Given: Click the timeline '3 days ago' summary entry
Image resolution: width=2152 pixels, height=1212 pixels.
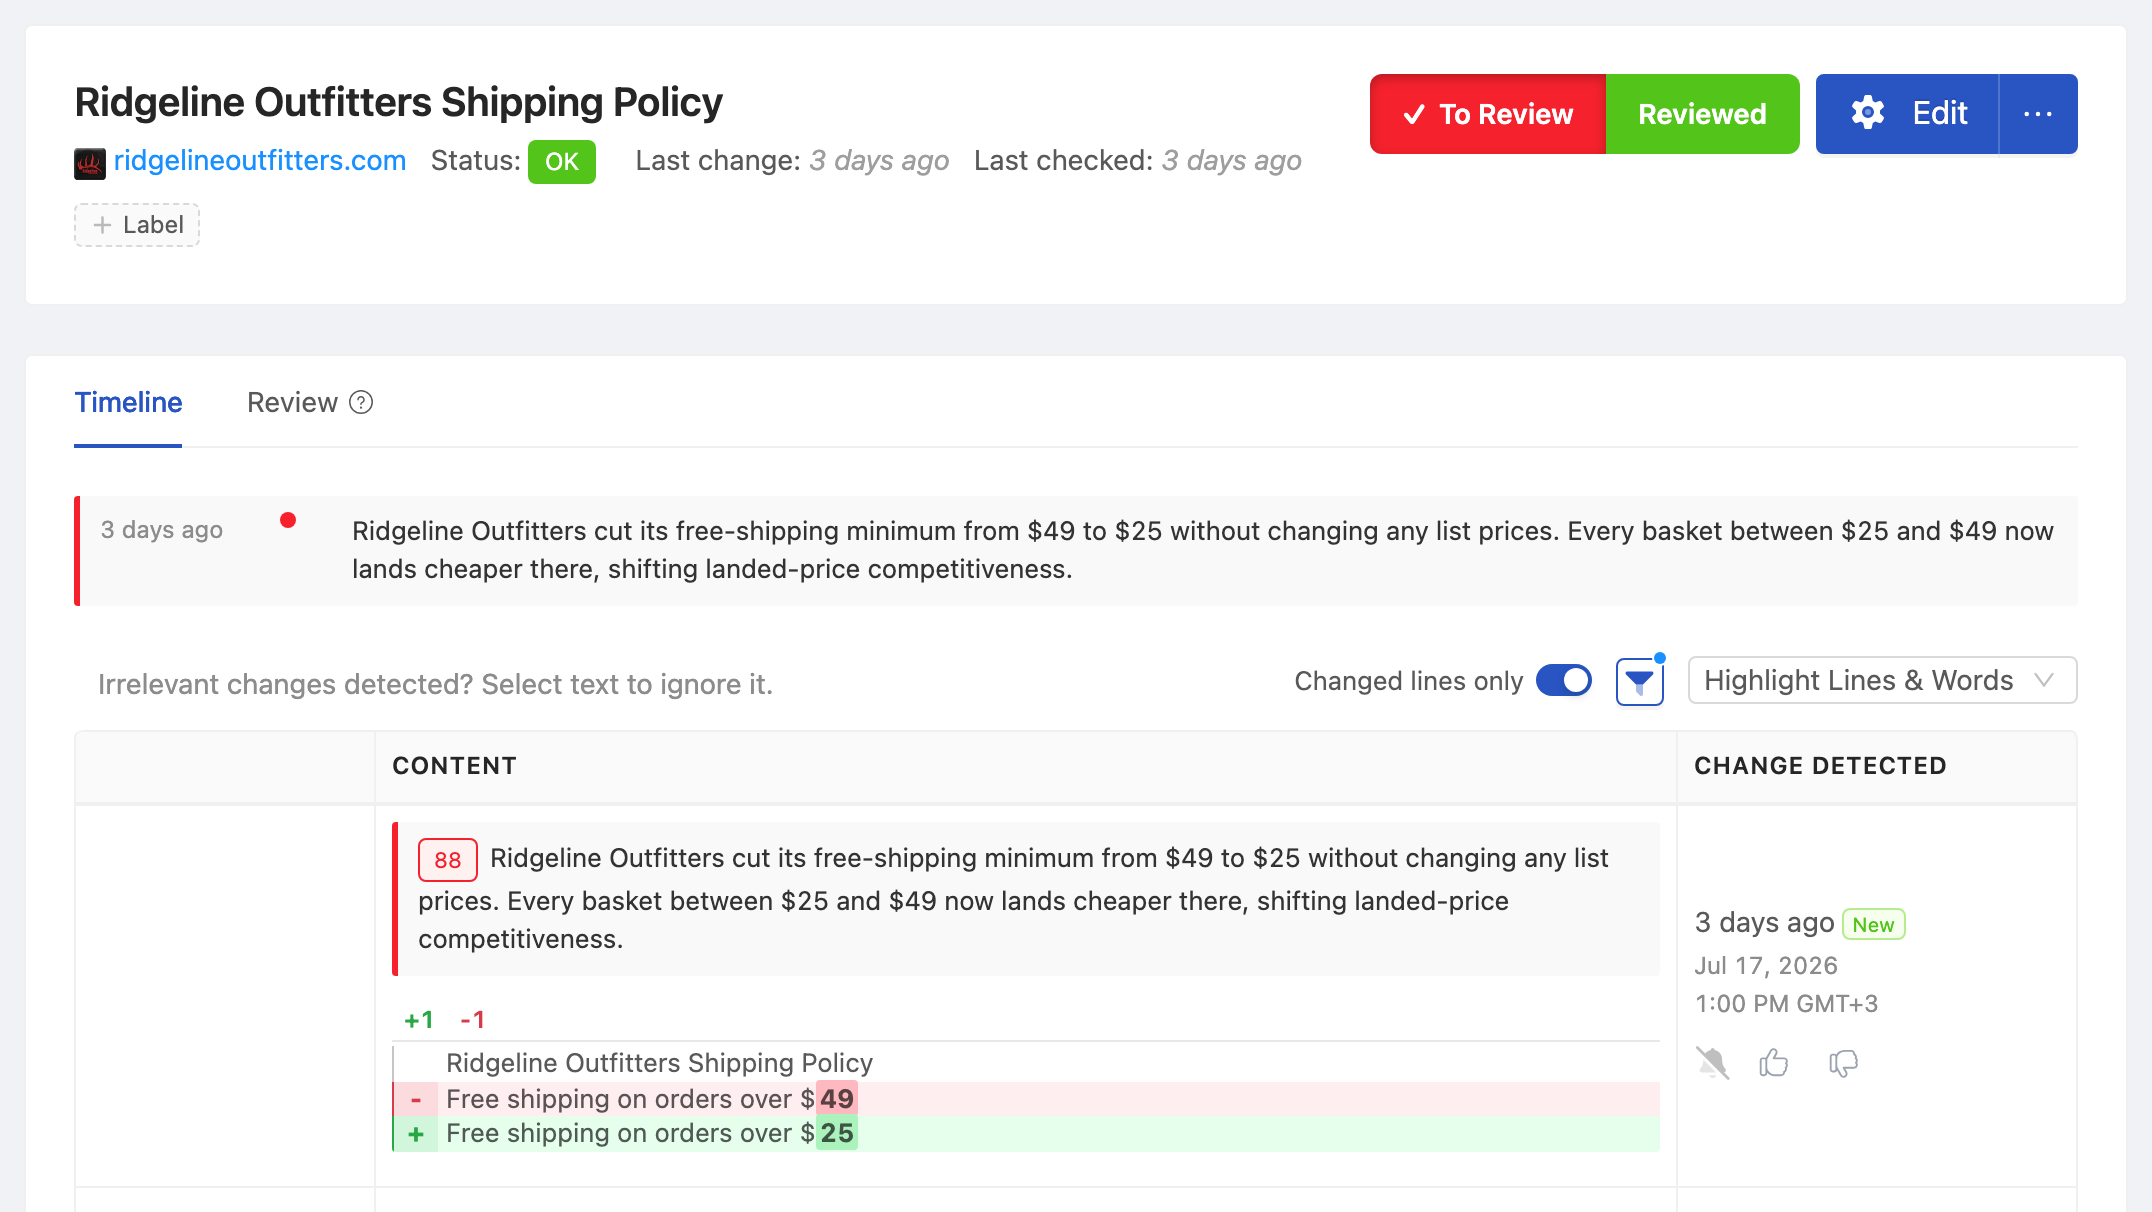Looking at the screenshot, I should (x=1076, y=551).
